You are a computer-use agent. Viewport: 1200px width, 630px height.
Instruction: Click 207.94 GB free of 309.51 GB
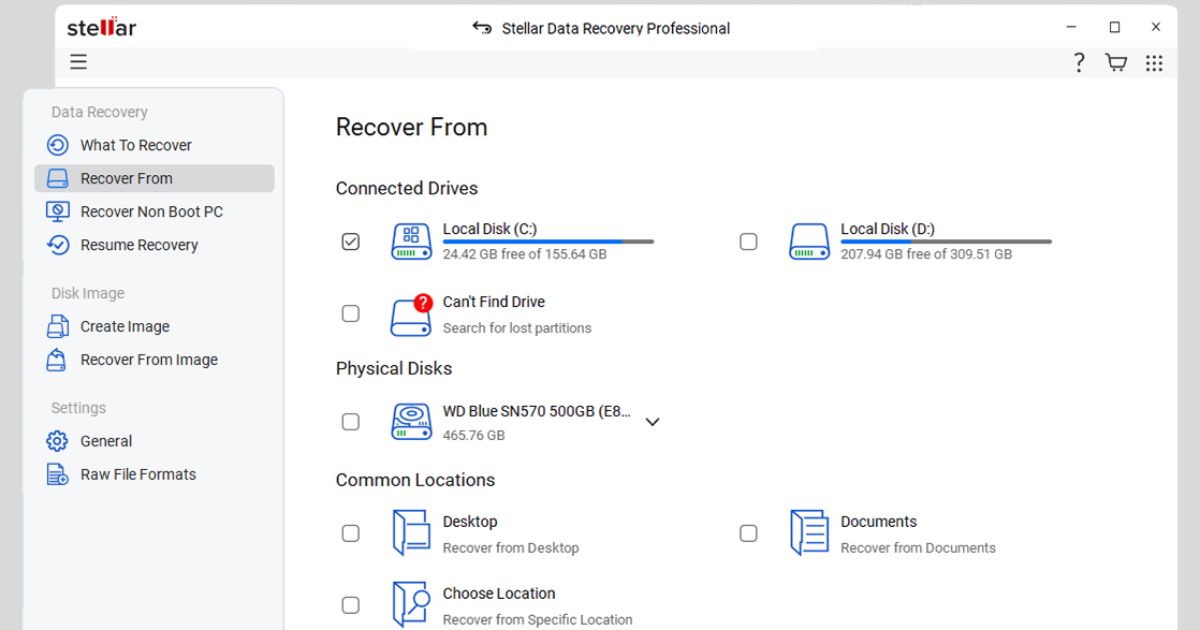pyautogui.click(x=926, y=254)
